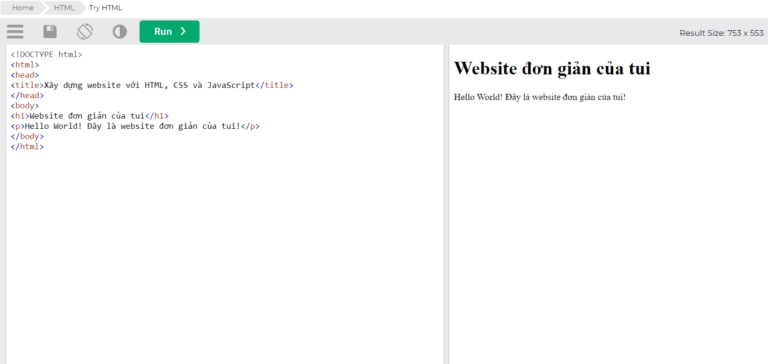
Task: Click the rendered heading 'Website đơn giản của tui'
Action: click(552, 69)
